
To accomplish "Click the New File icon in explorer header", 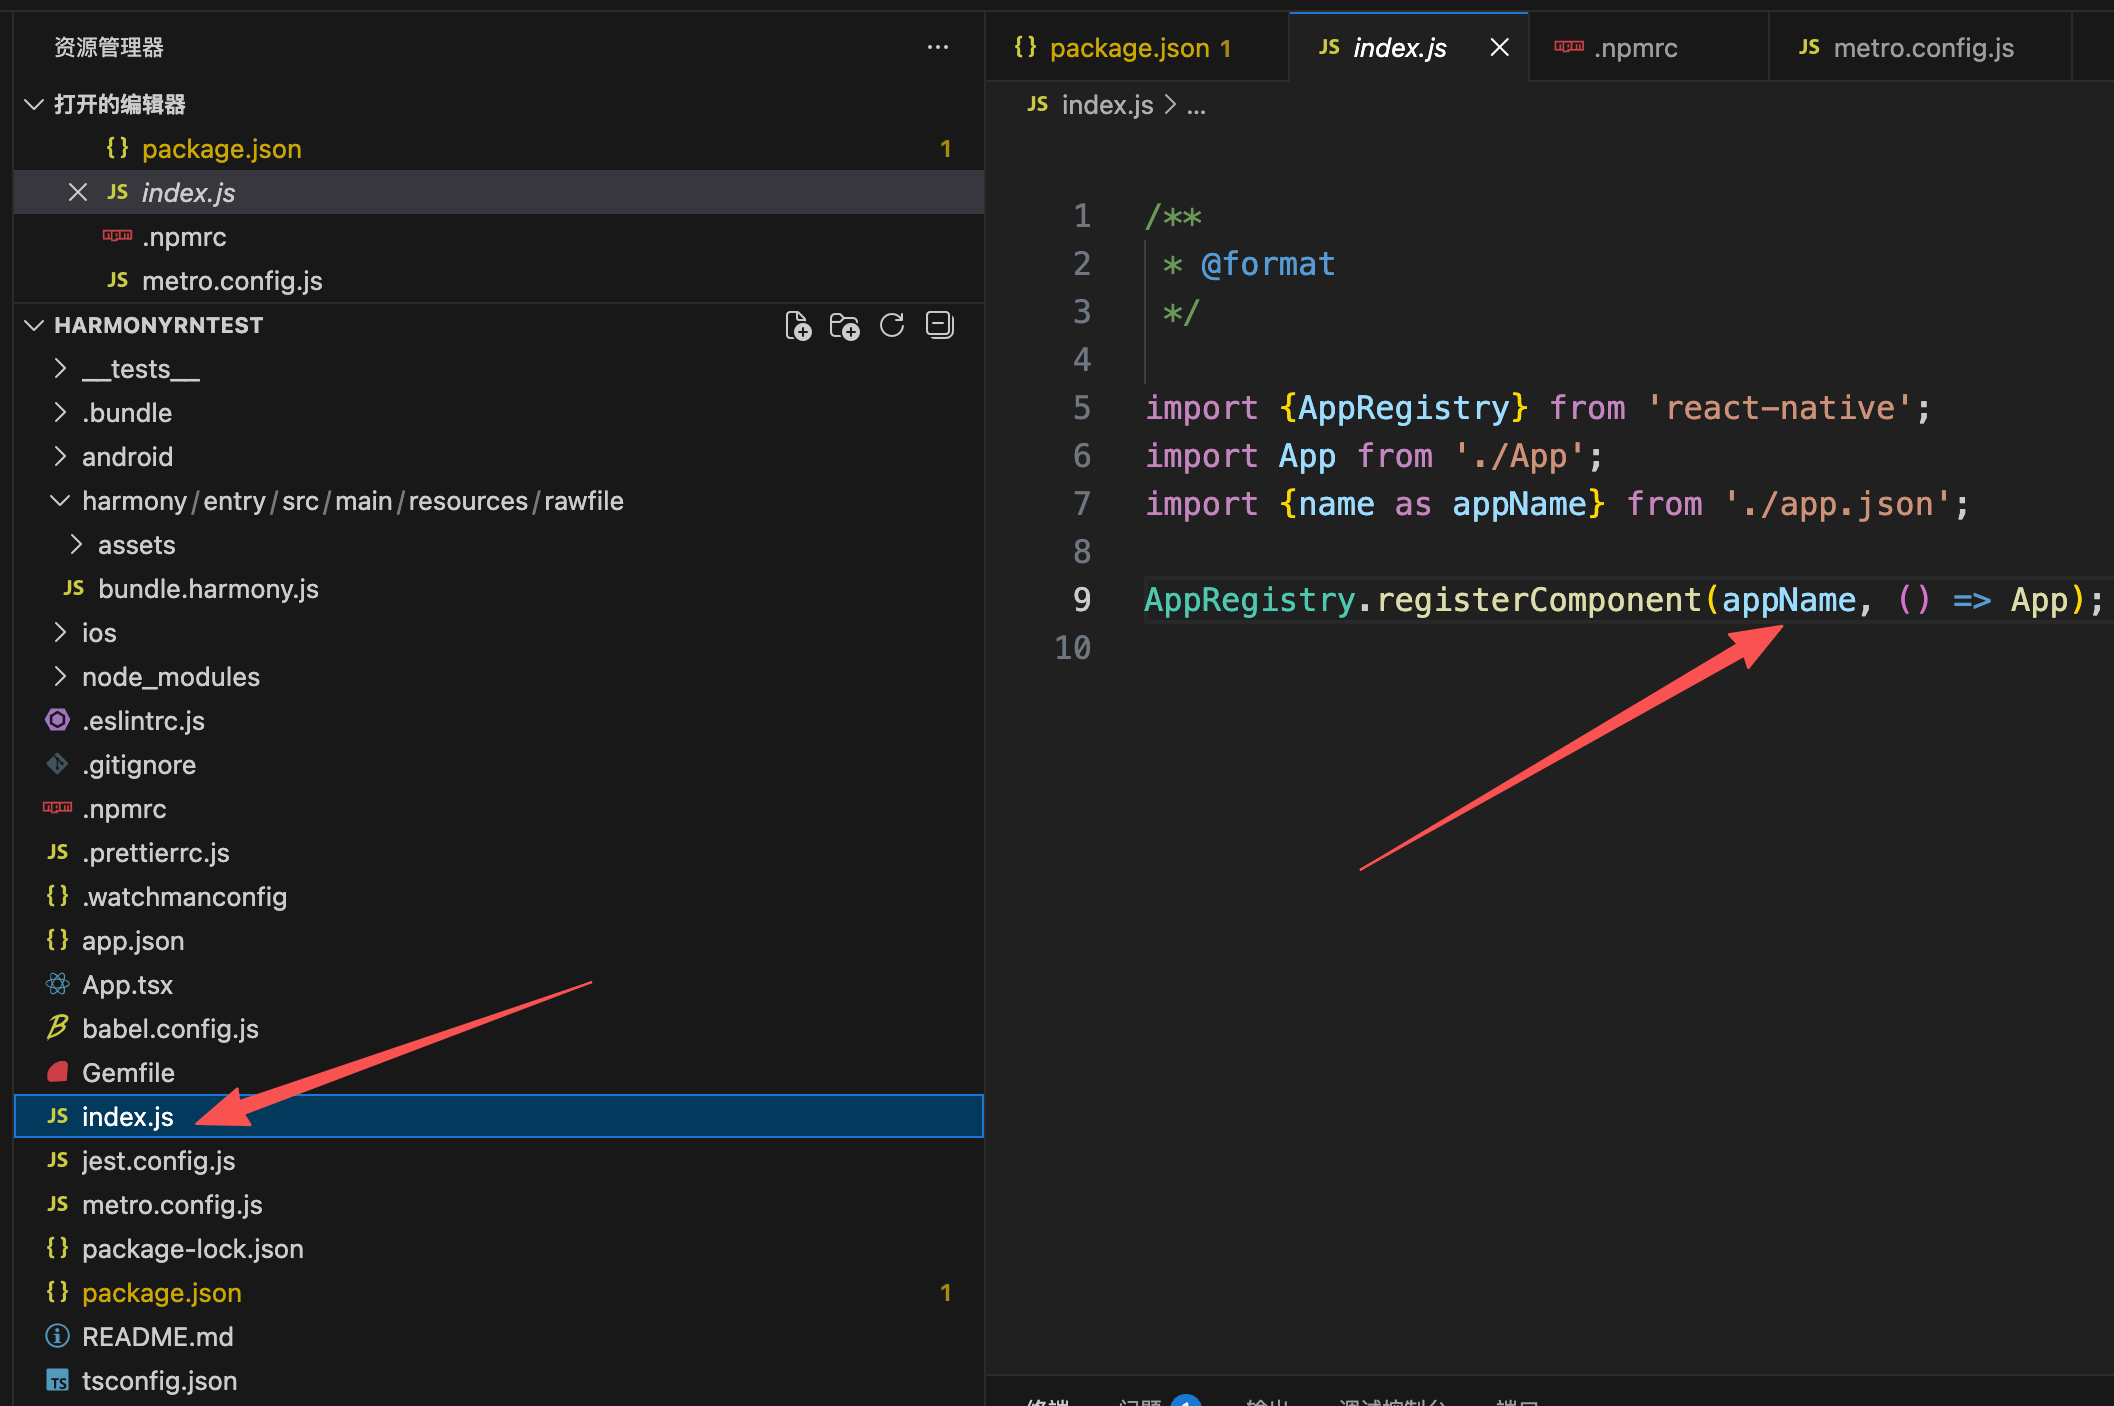I will 797,326.
